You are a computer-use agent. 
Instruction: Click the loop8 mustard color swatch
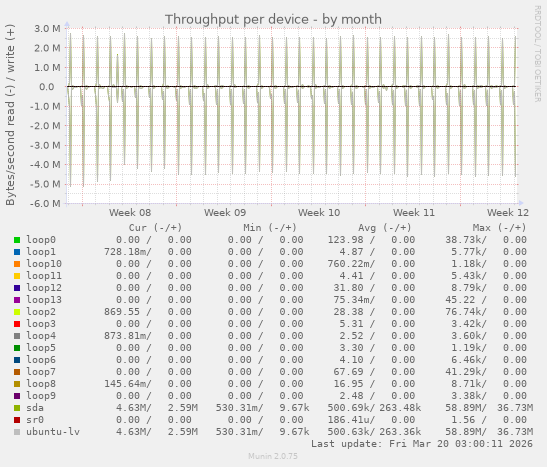[x=17, y=384]
